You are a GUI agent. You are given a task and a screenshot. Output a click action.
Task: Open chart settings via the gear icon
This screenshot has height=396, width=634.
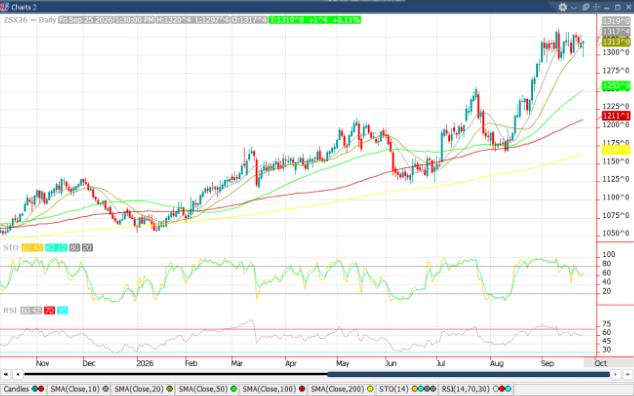562,7
